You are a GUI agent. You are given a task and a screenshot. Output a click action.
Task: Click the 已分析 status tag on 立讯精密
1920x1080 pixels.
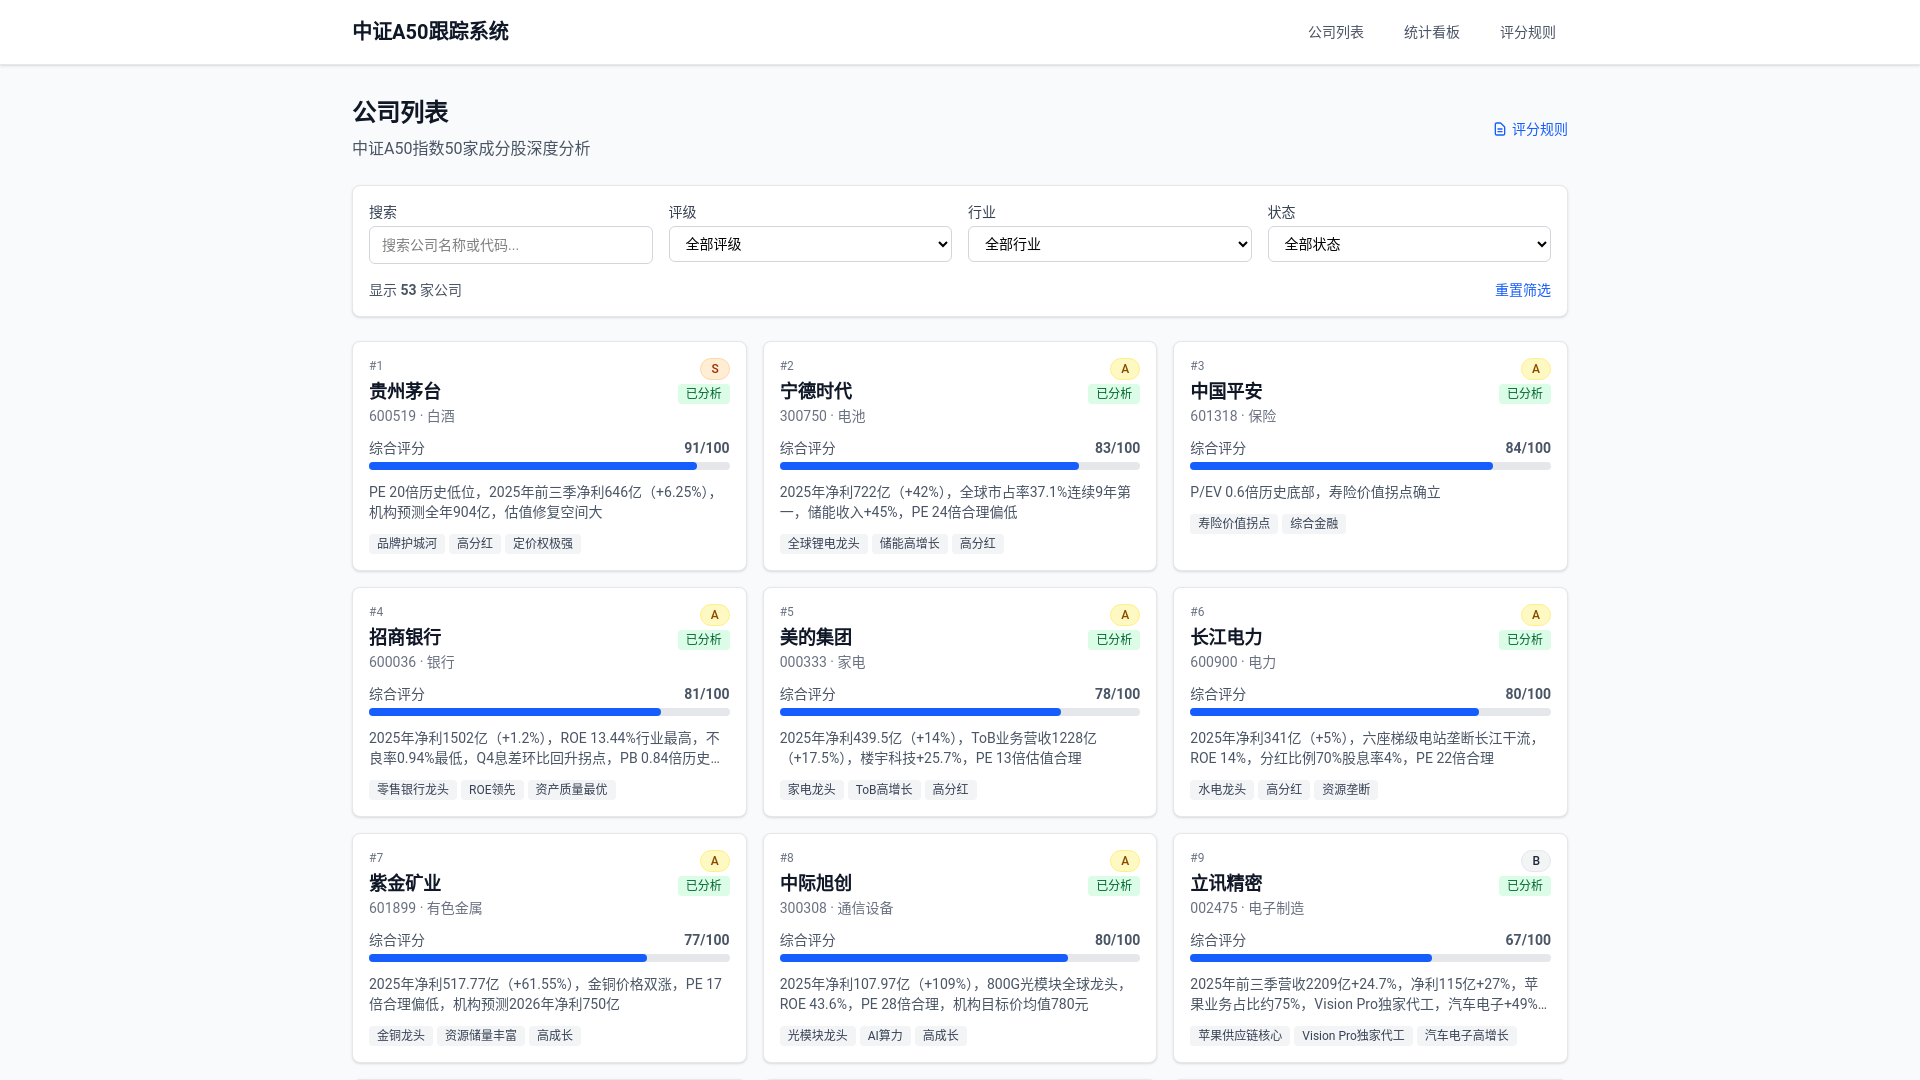coord(1525,886)
